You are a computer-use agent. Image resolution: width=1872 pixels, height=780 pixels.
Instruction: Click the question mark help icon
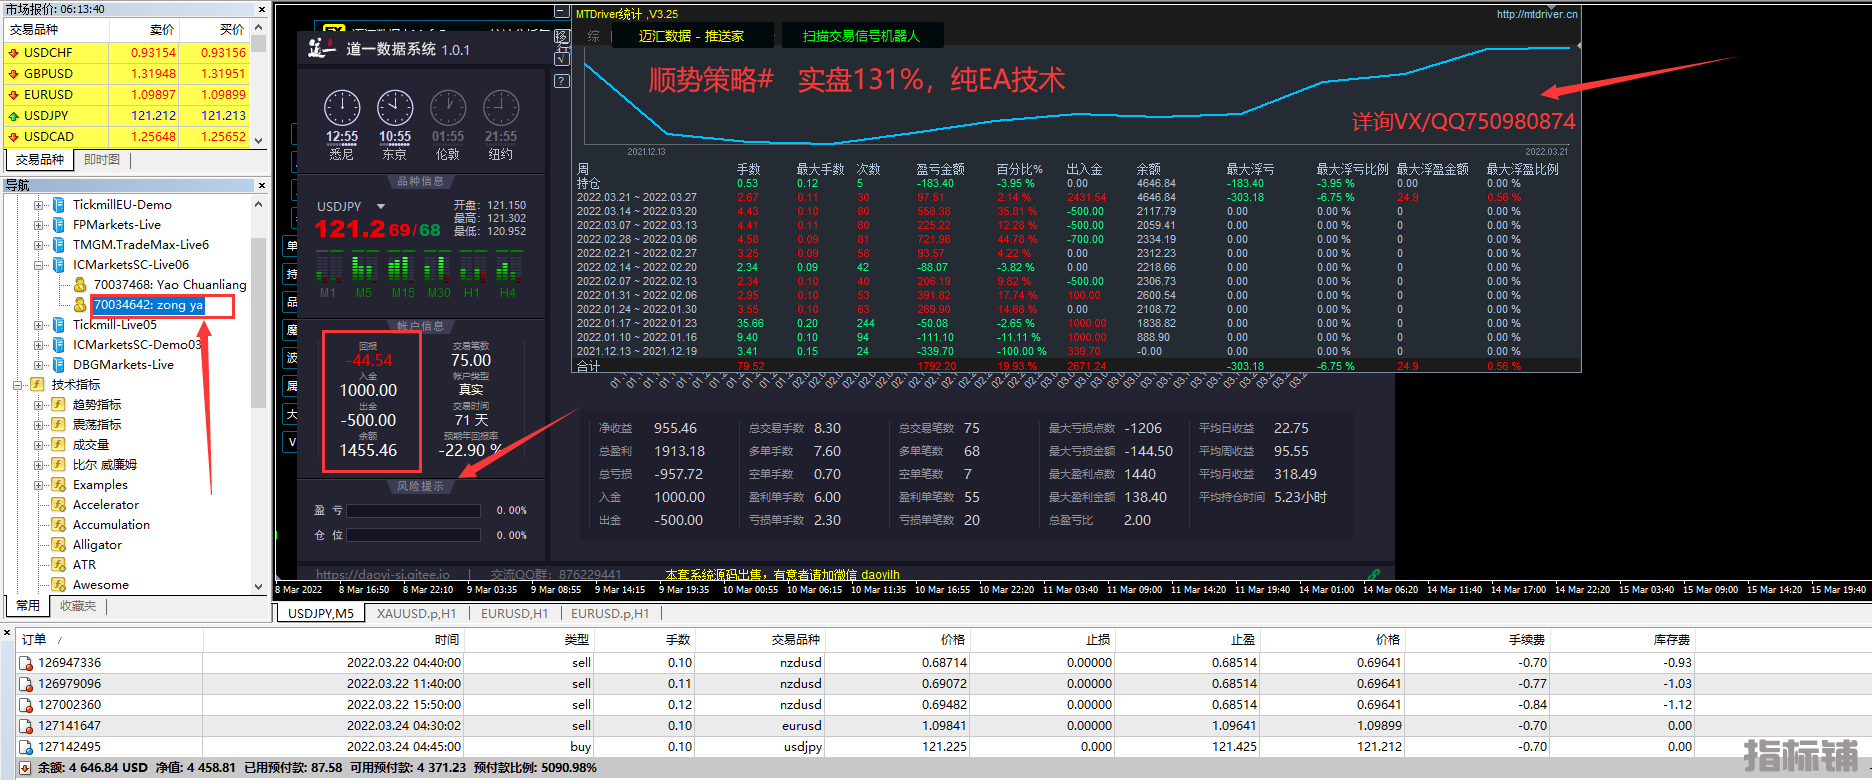pyautogui.click(x=562, y=81)
